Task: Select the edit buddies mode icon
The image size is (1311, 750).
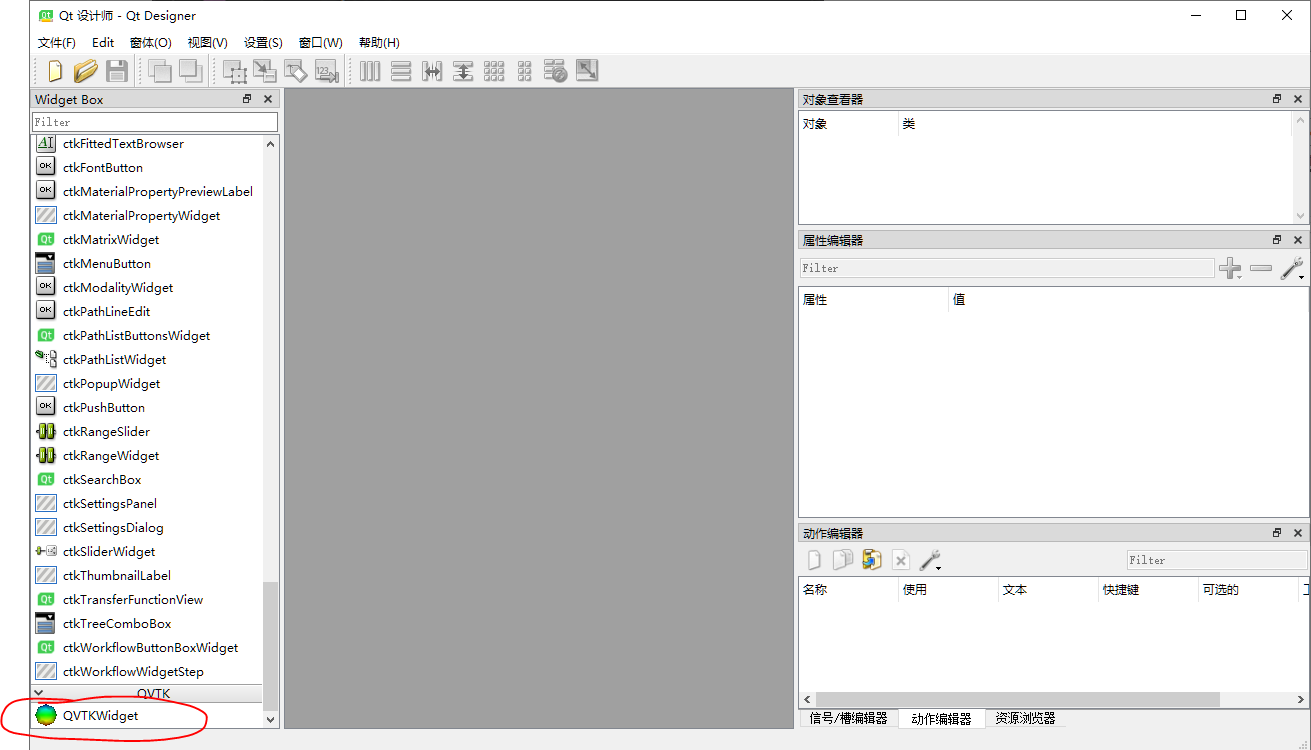Action: coord(296,70)
